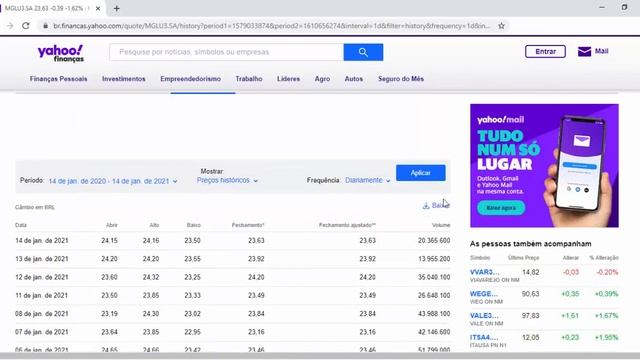Open Agro menu
The height and width of the screenshot is (360, 640).
point(322,79)
